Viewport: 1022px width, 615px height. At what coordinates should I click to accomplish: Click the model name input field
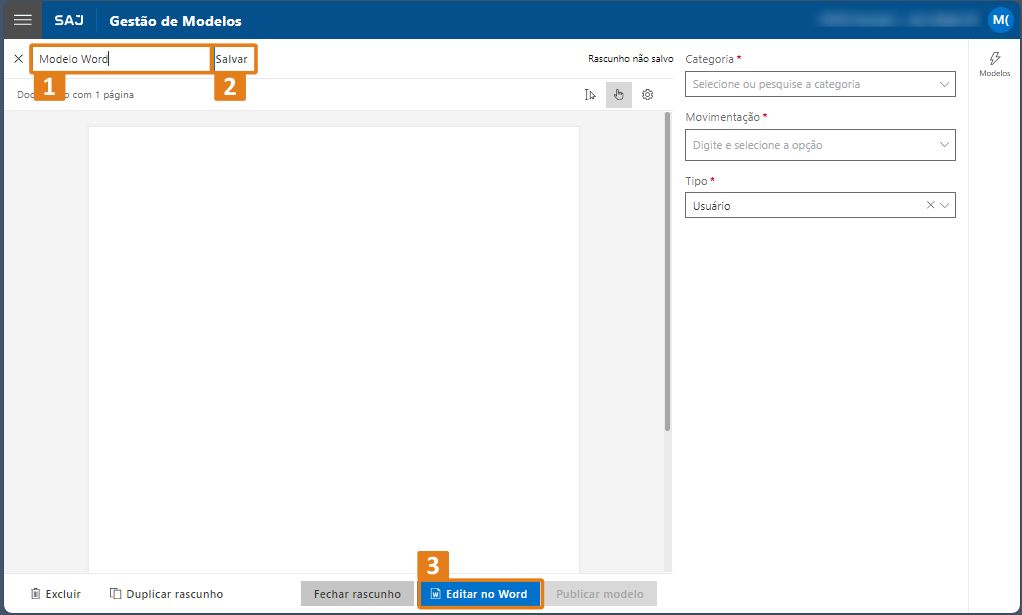(x=120, y=59)
